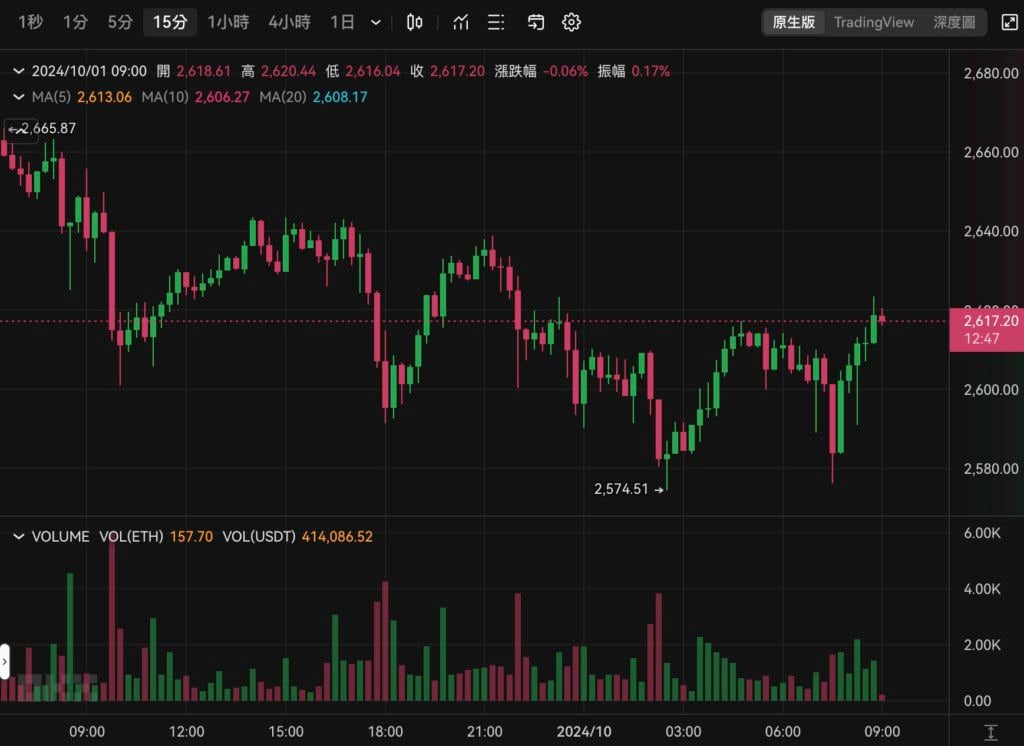Switch chart to 原生版 mode
This screenshot has width=1024, height=746.
tap(794, 22)
